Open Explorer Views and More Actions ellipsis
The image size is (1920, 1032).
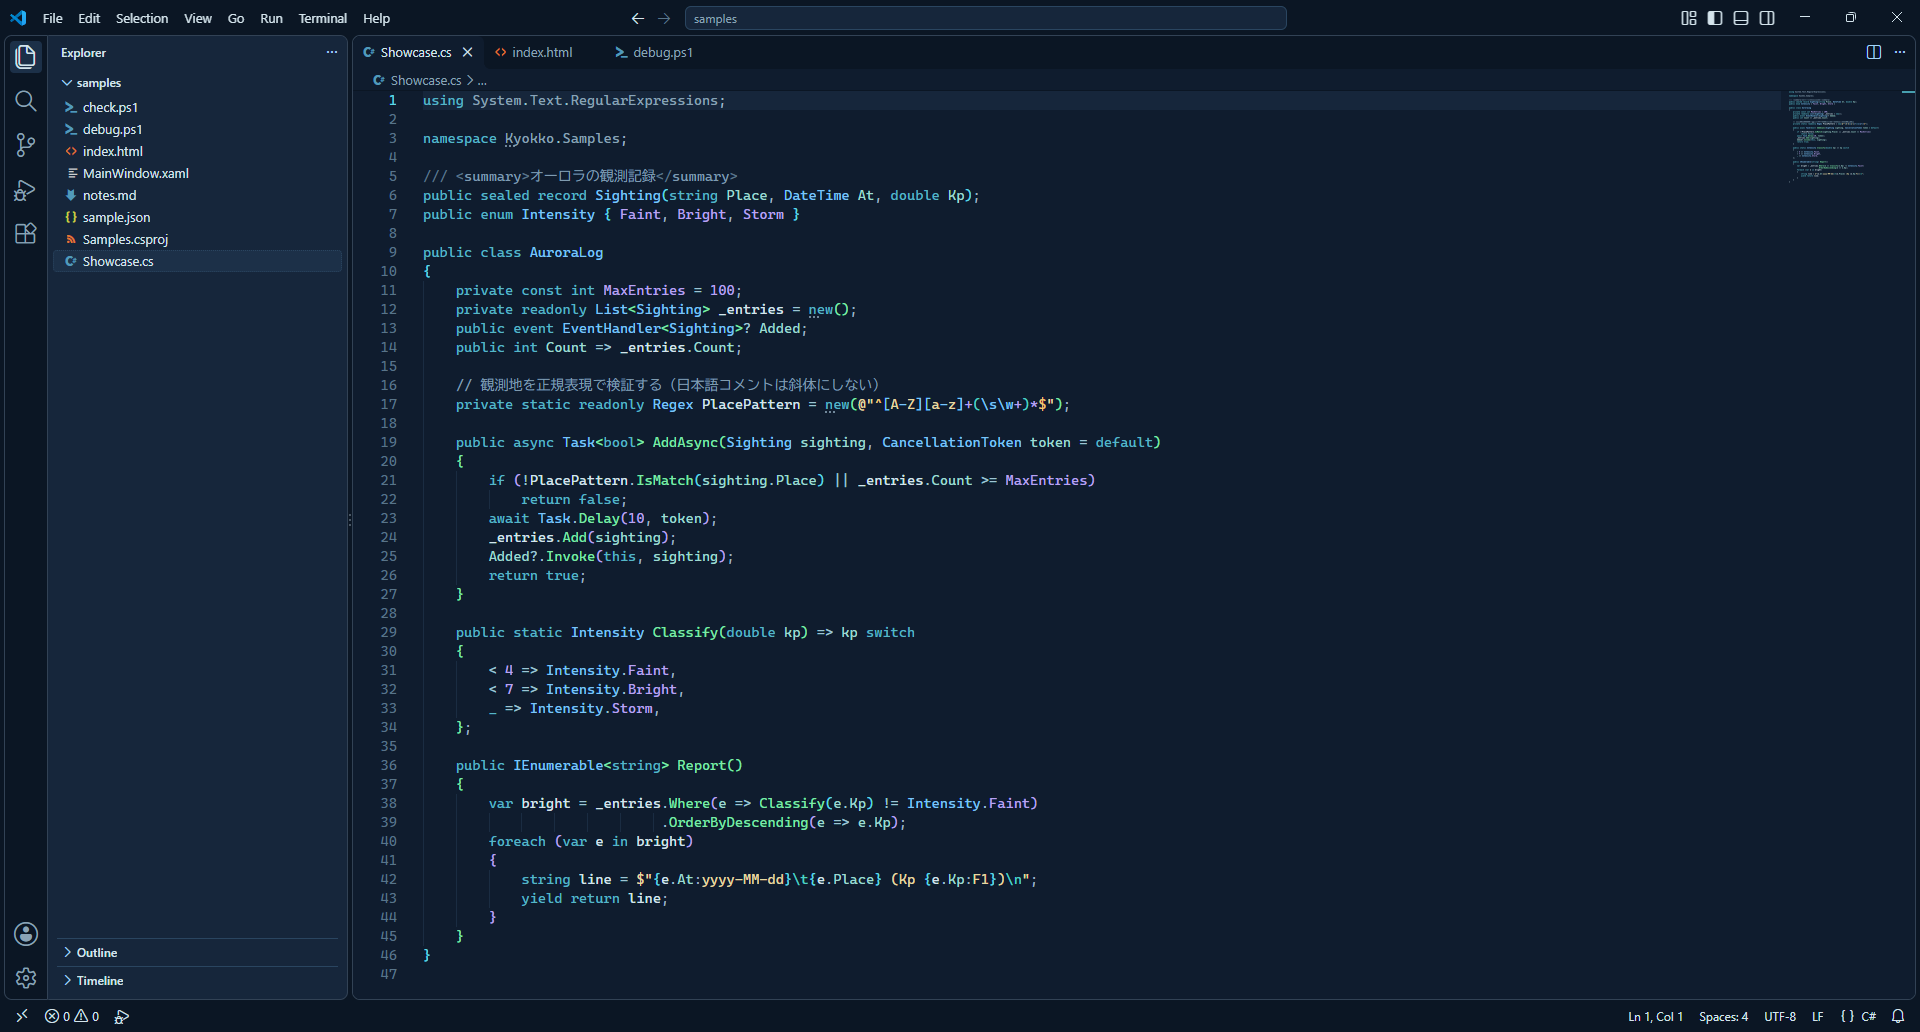coord(332,52)
